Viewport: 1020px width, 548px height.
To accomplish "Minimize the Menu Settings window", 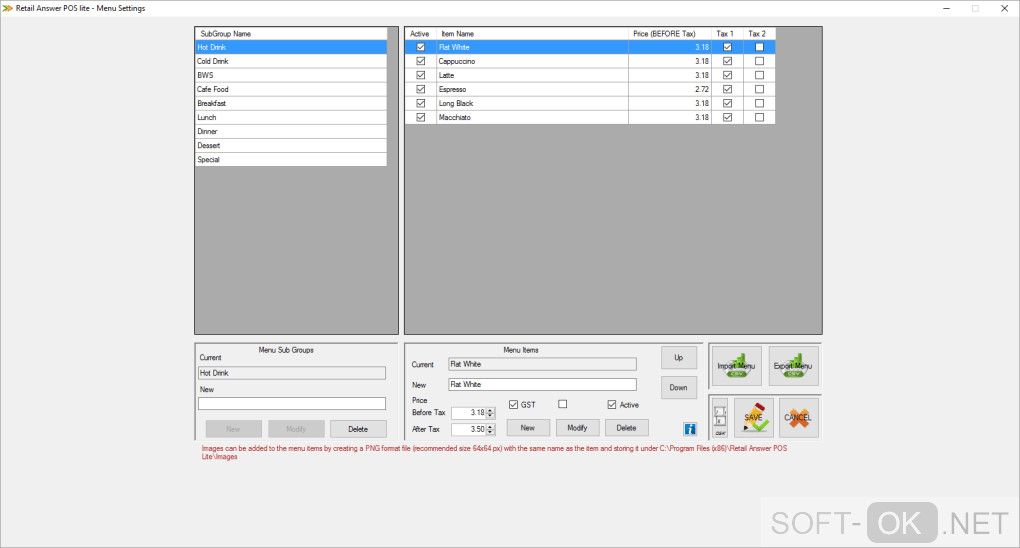I will (946, 8).
